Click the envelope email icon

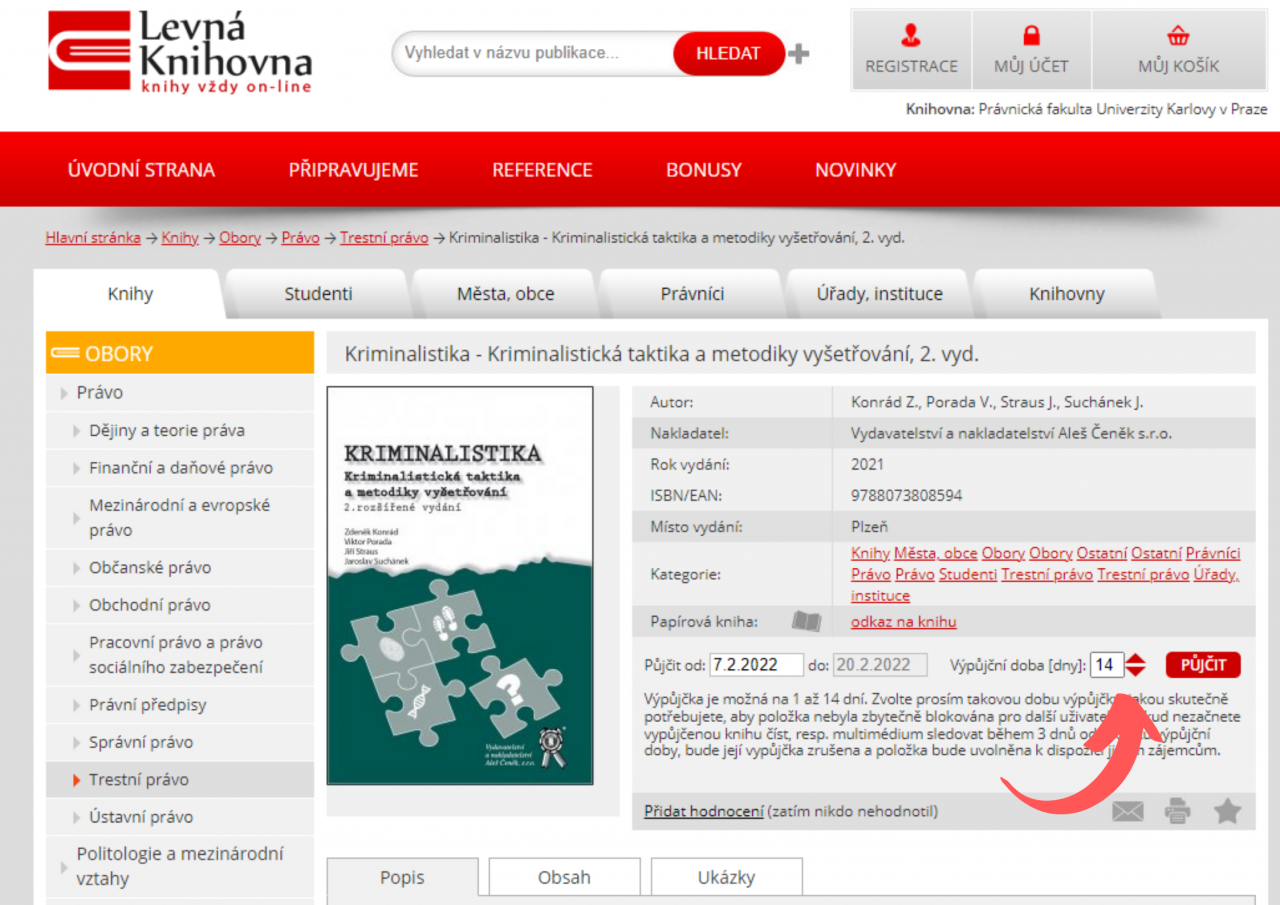pyautogui.click(x=1128, y=811)
